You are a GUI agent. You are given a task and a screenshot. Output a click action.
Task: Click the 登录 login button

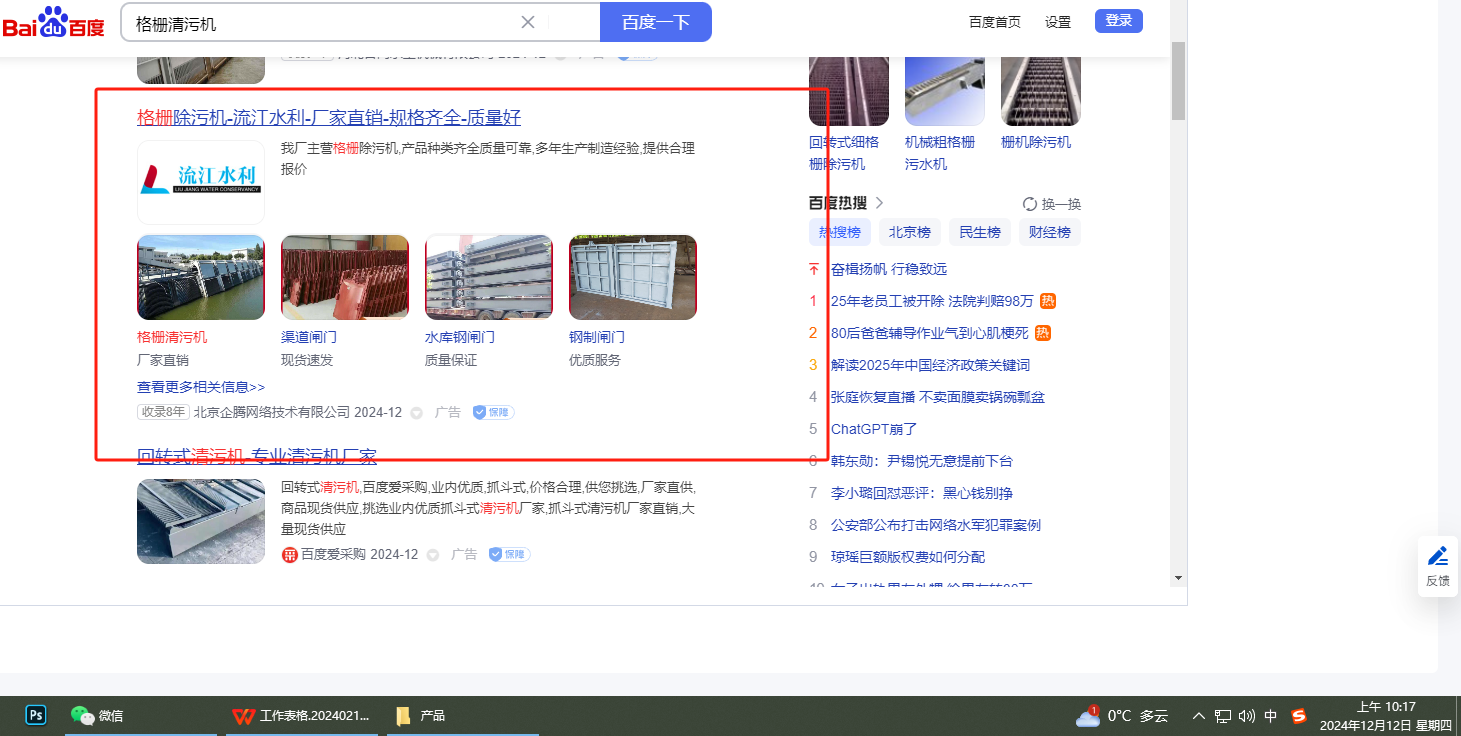[1119, 21]
